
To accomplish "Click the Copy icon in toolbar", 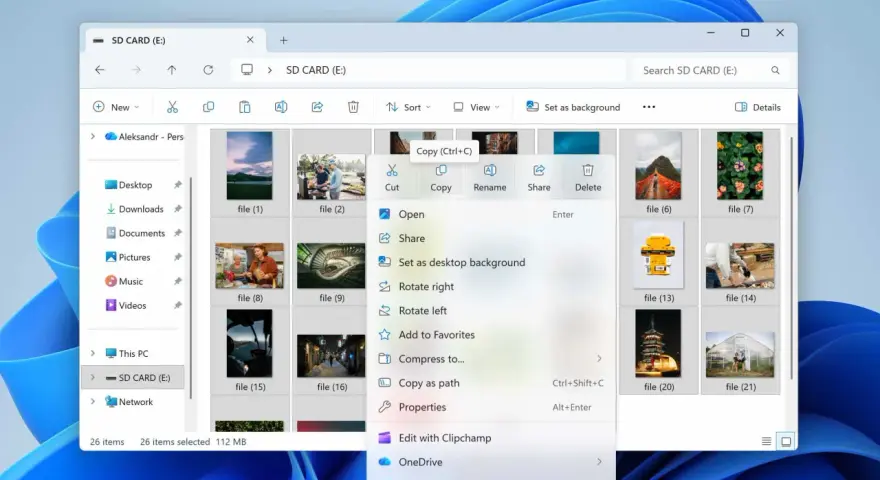I will pos(208,107).
